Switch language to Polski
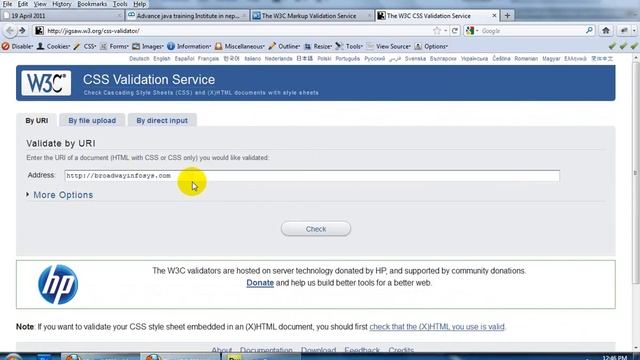The image size is (640, 360). click(324, 59)
